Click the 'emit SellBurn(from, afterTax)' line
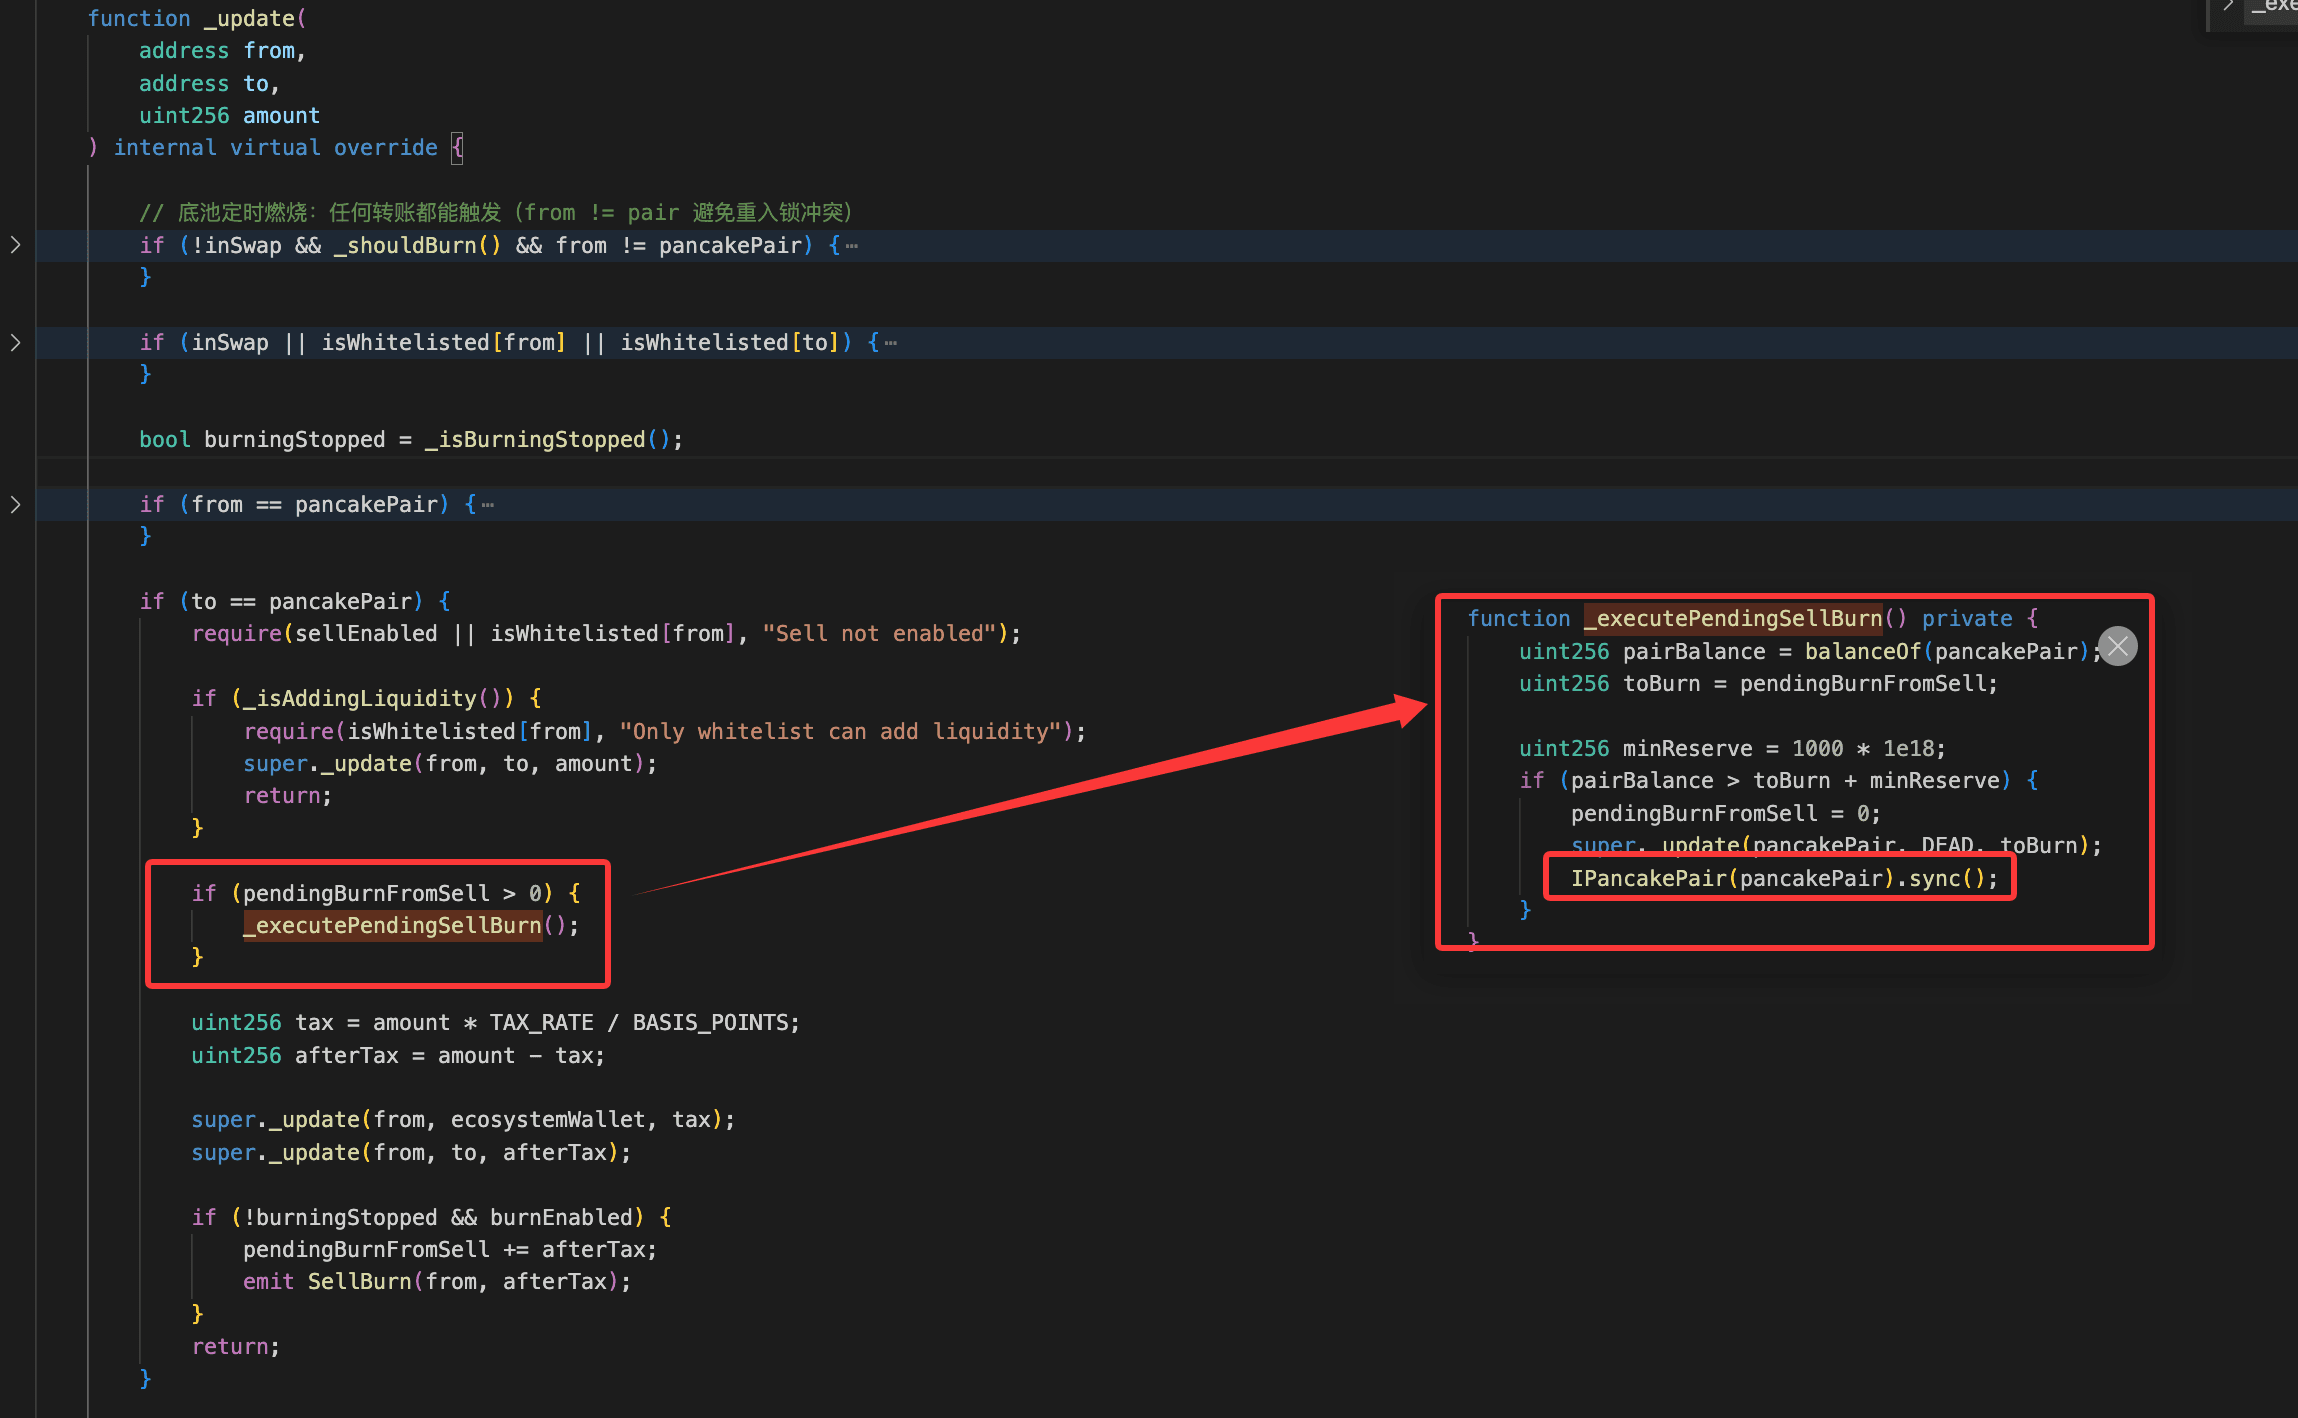The height and width of the screenshot is (1418, 2298). point(437,1281)
